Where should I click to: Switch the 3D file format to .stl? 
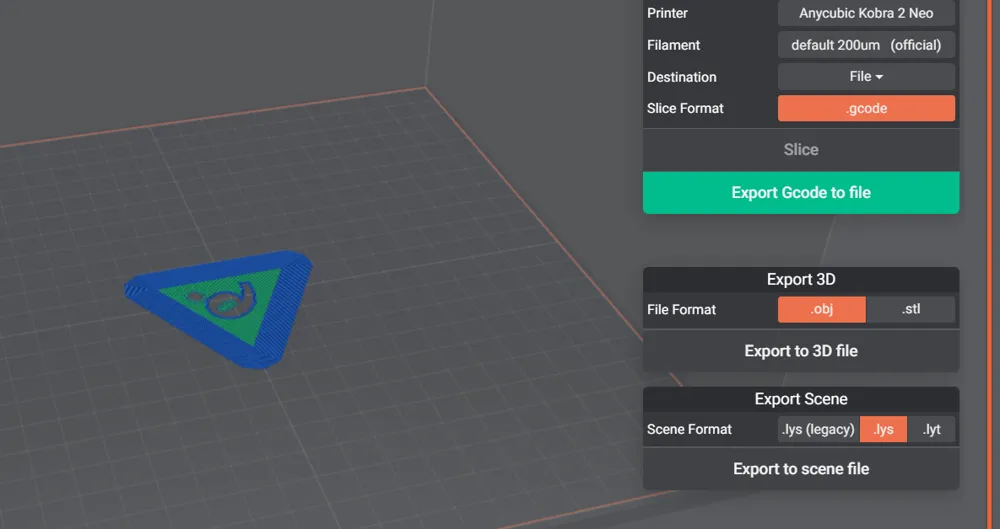[x=911, y=309]
